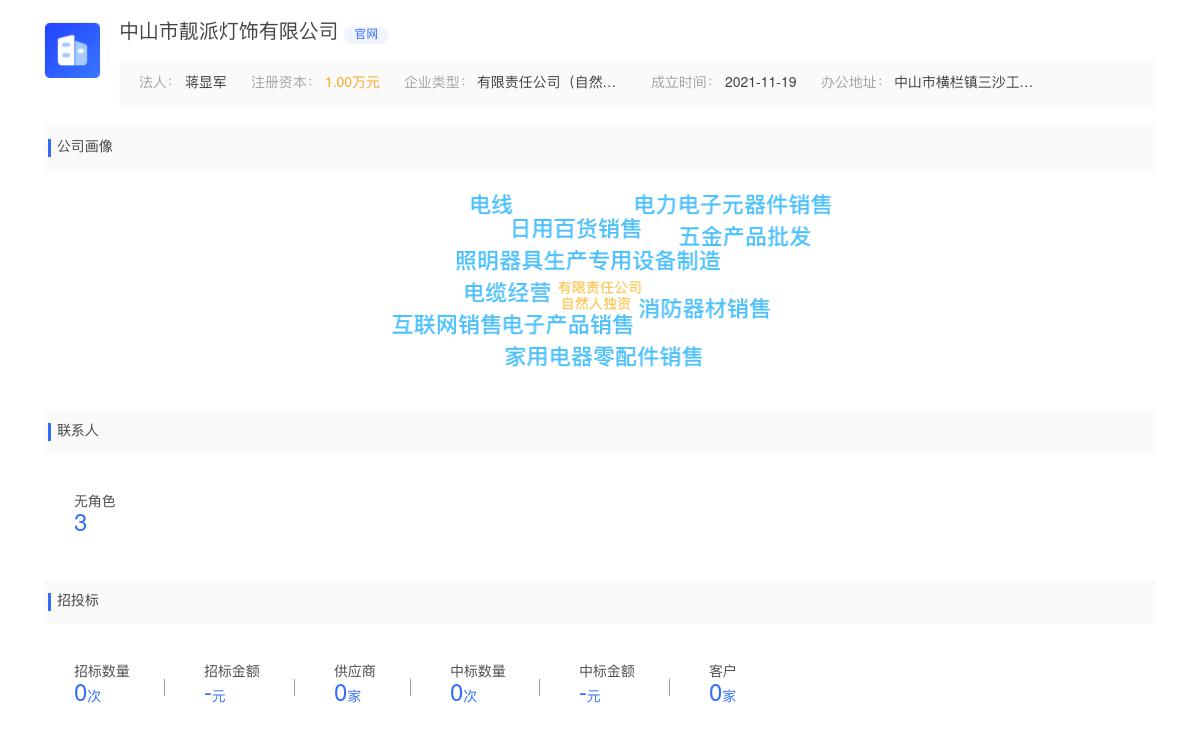Image resolution: width=1200 pixels, height=752 pixels.
Task: Click enterprise type 有限责任公司（自然...
Action: [546, 83]
